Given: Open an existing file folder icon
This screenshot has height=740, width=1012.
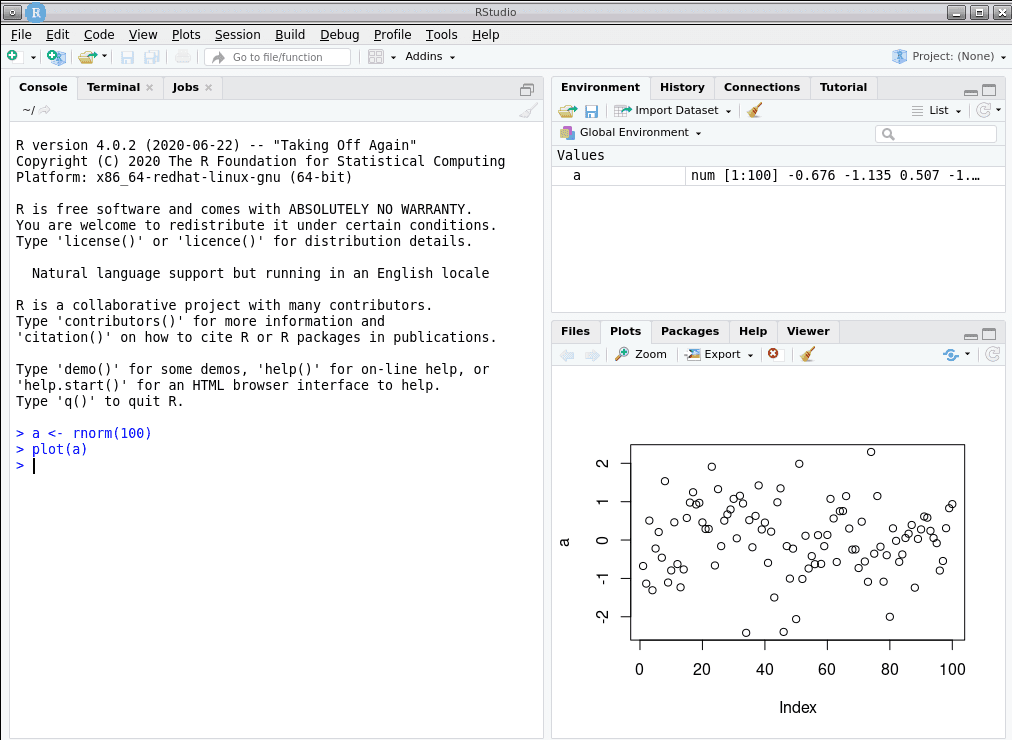Looking at the screenshot, I should 87,57.
